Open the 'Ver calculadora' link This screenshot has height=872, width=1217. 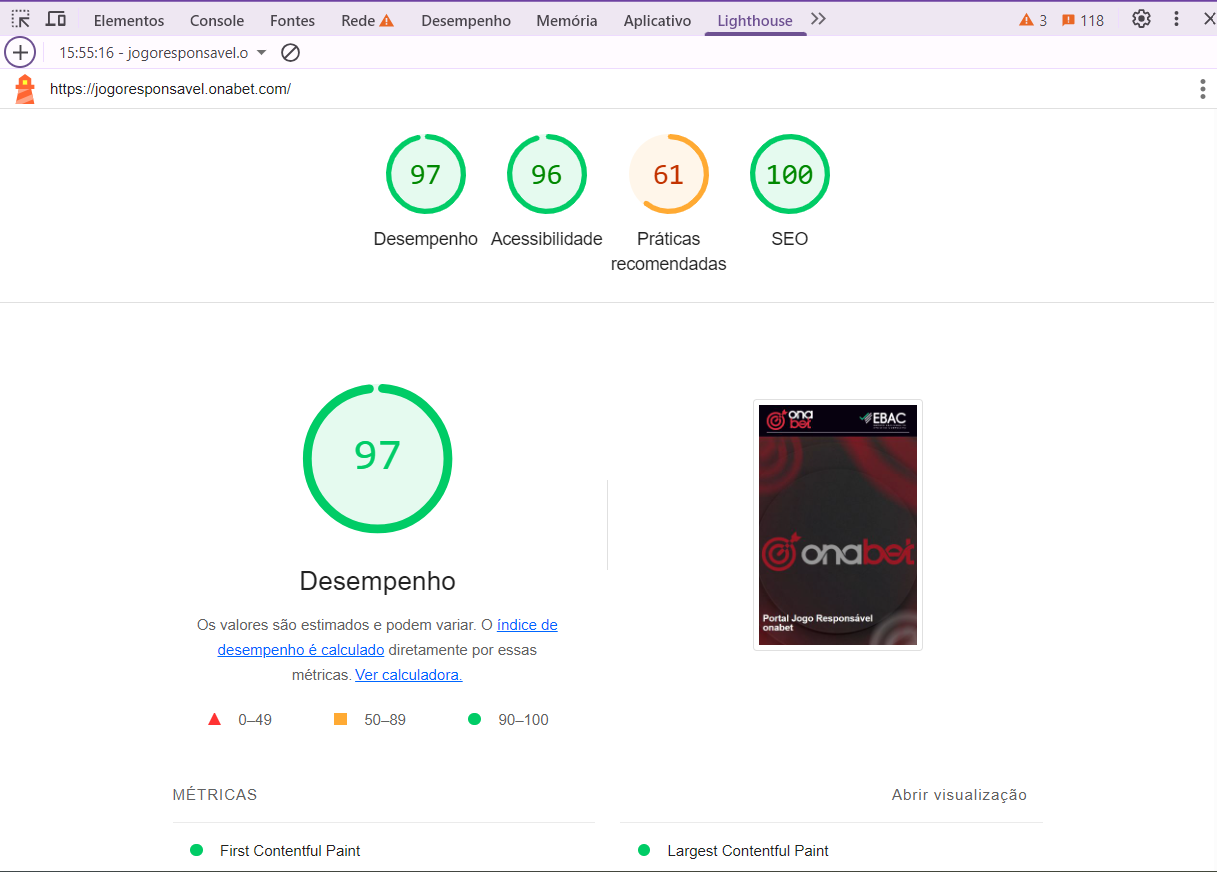(408, 674)
